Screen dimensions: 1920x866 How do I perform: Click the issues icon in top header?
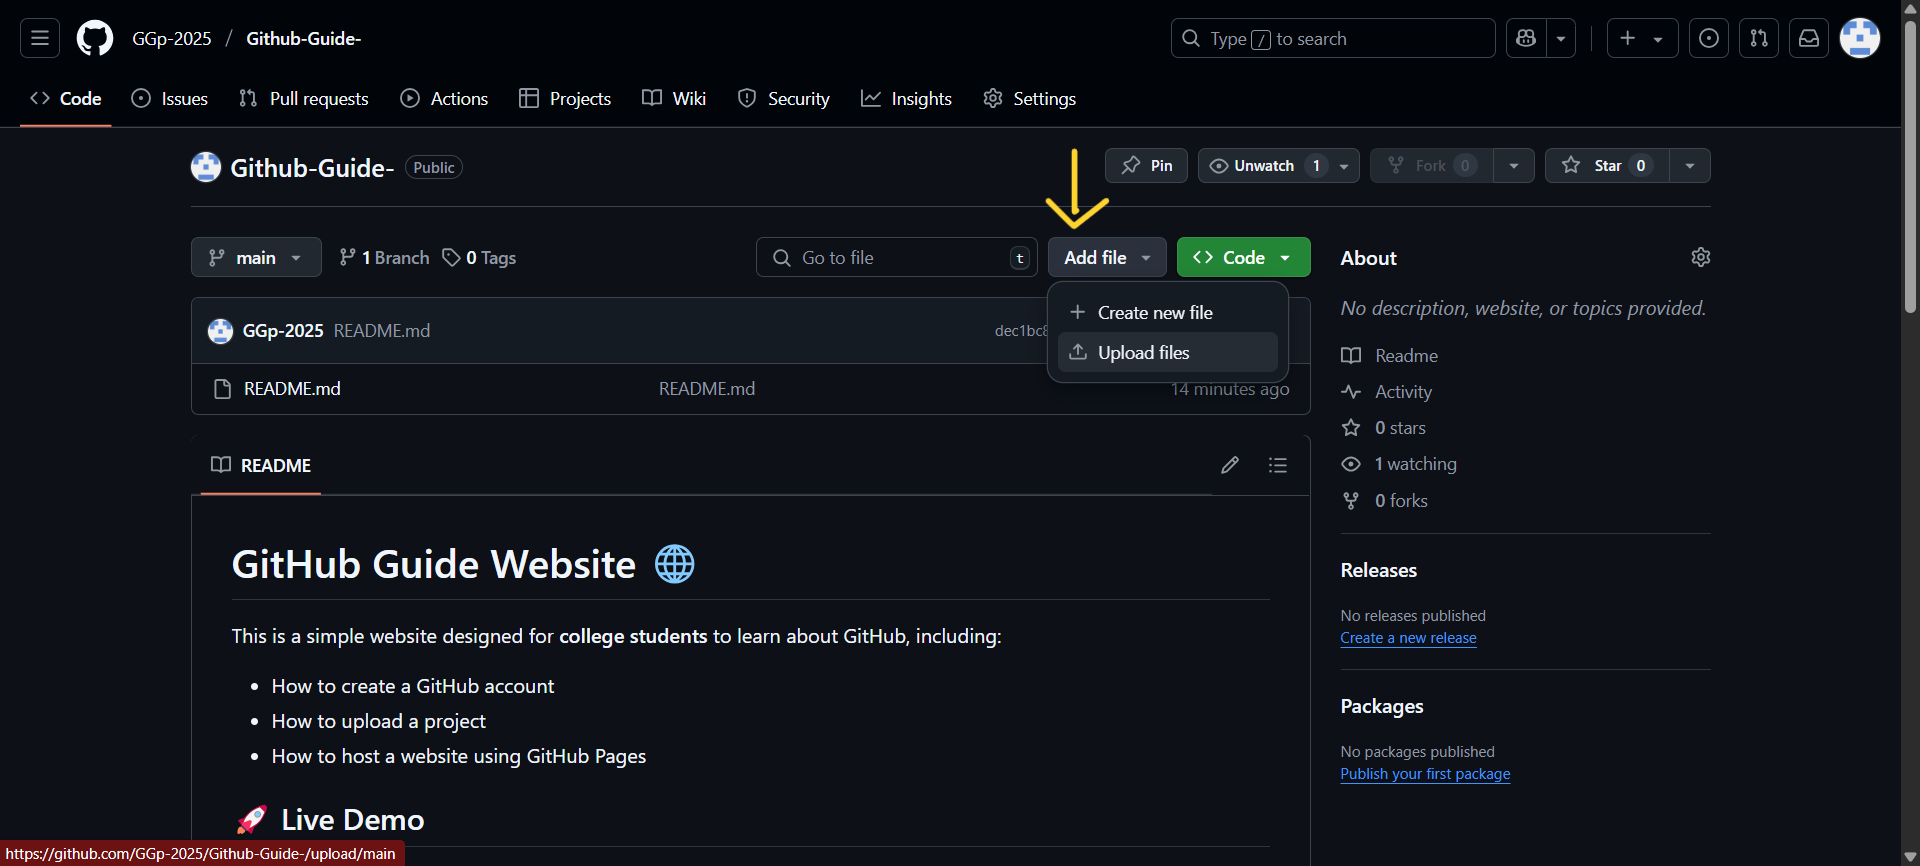(1709, 38)
